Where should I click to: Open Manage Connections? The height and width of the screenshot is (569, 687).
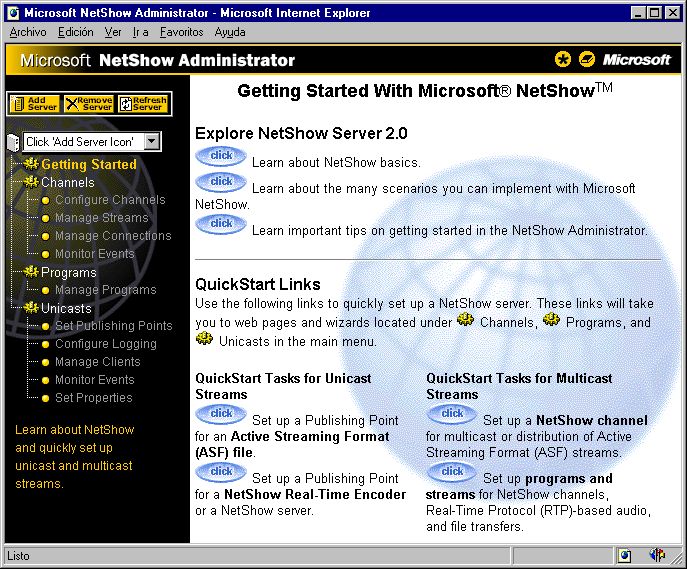(x=113, y=236)
